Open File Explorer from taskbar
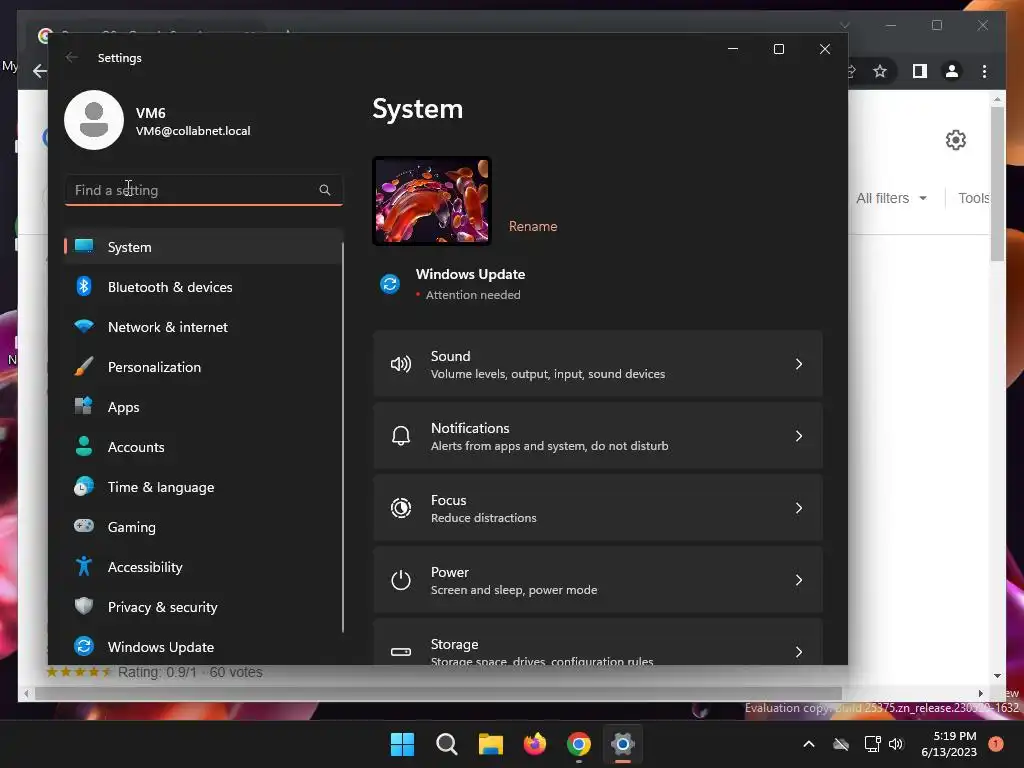Viewport: 1024px width, 768px height. coord(490,744)
